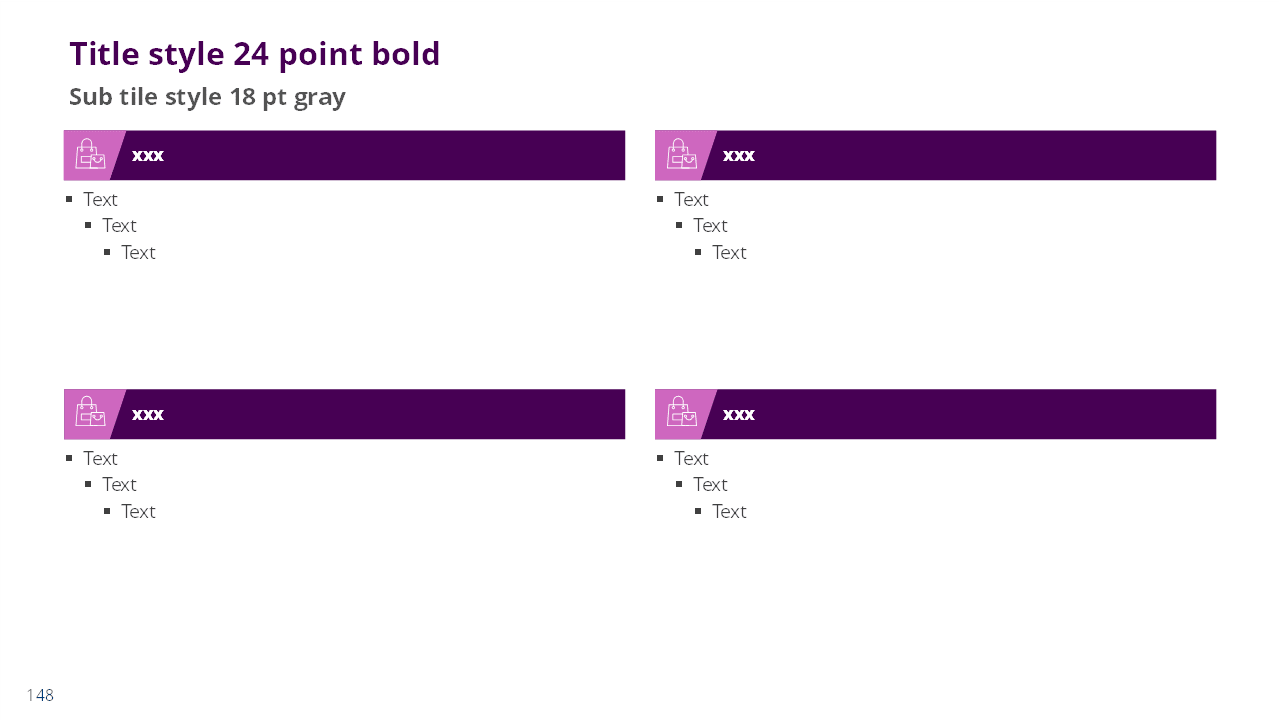Screen dimensions: 1280x720
Task: Click second-level 'Text' bullet in top-left block
Action: [119, 225]
